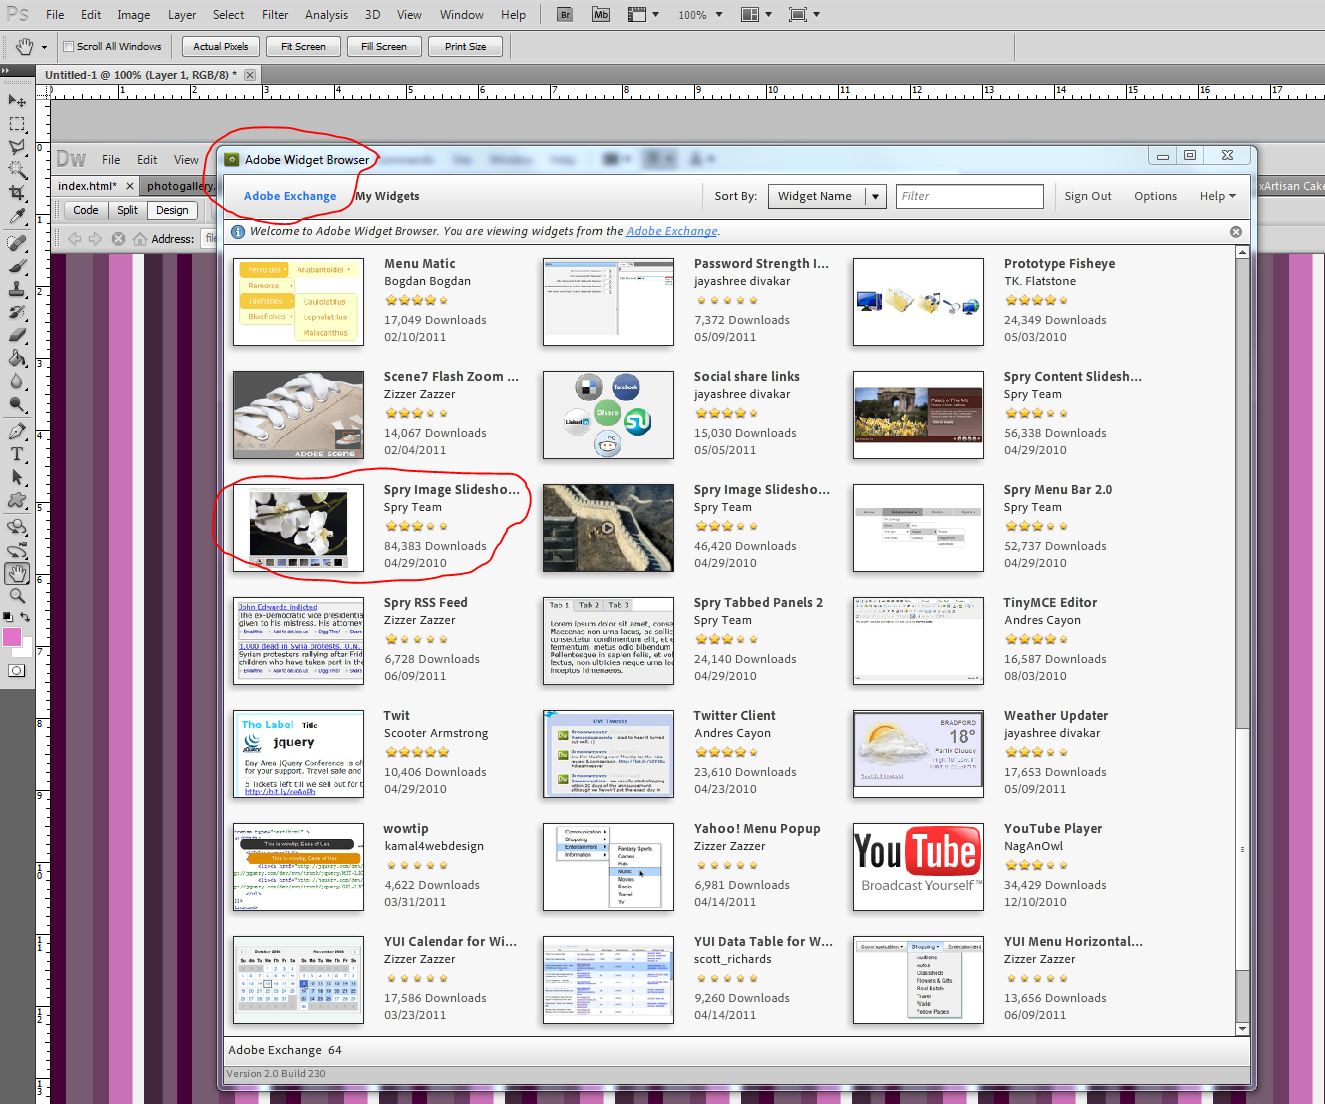Expand the Help menu in Widget Browser
Image resolution: width=1325 pixels, height=1104 pixels.
tap(1217, 196)
